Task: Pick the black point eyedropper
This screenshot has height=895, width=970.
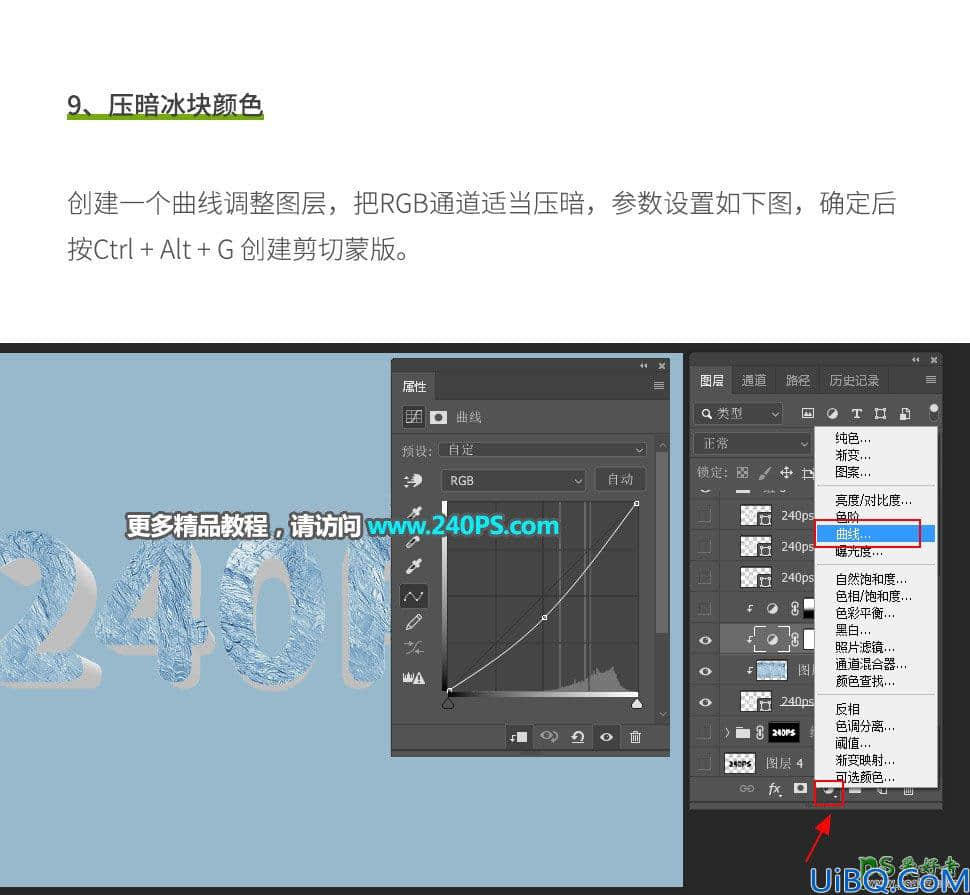Action: tap(413, 512)
